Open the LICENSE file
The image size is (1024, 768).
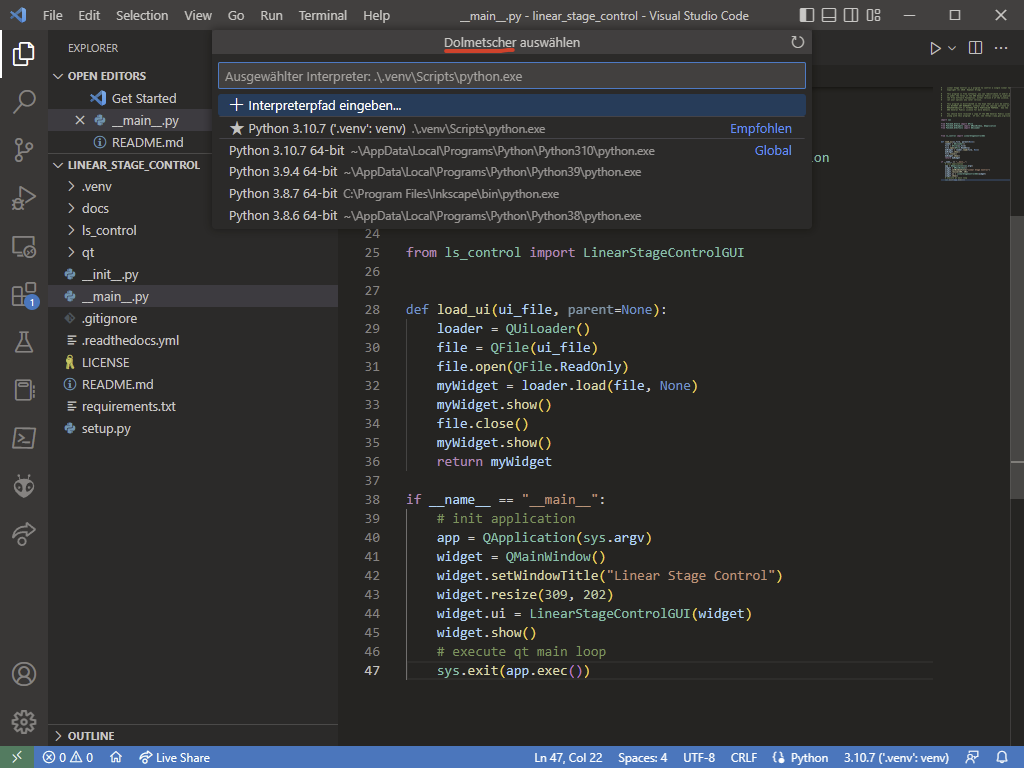point(105,362)
